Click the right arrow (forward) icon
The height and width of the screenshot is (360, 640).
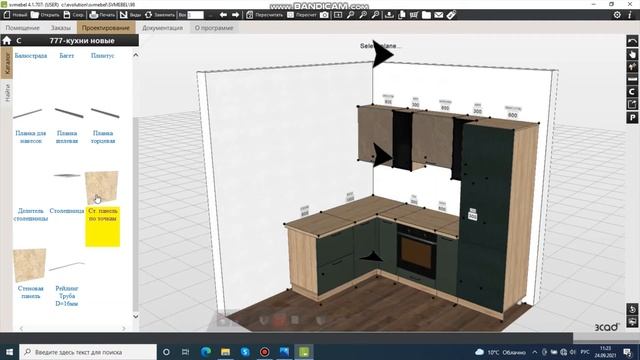pos(236,15)
